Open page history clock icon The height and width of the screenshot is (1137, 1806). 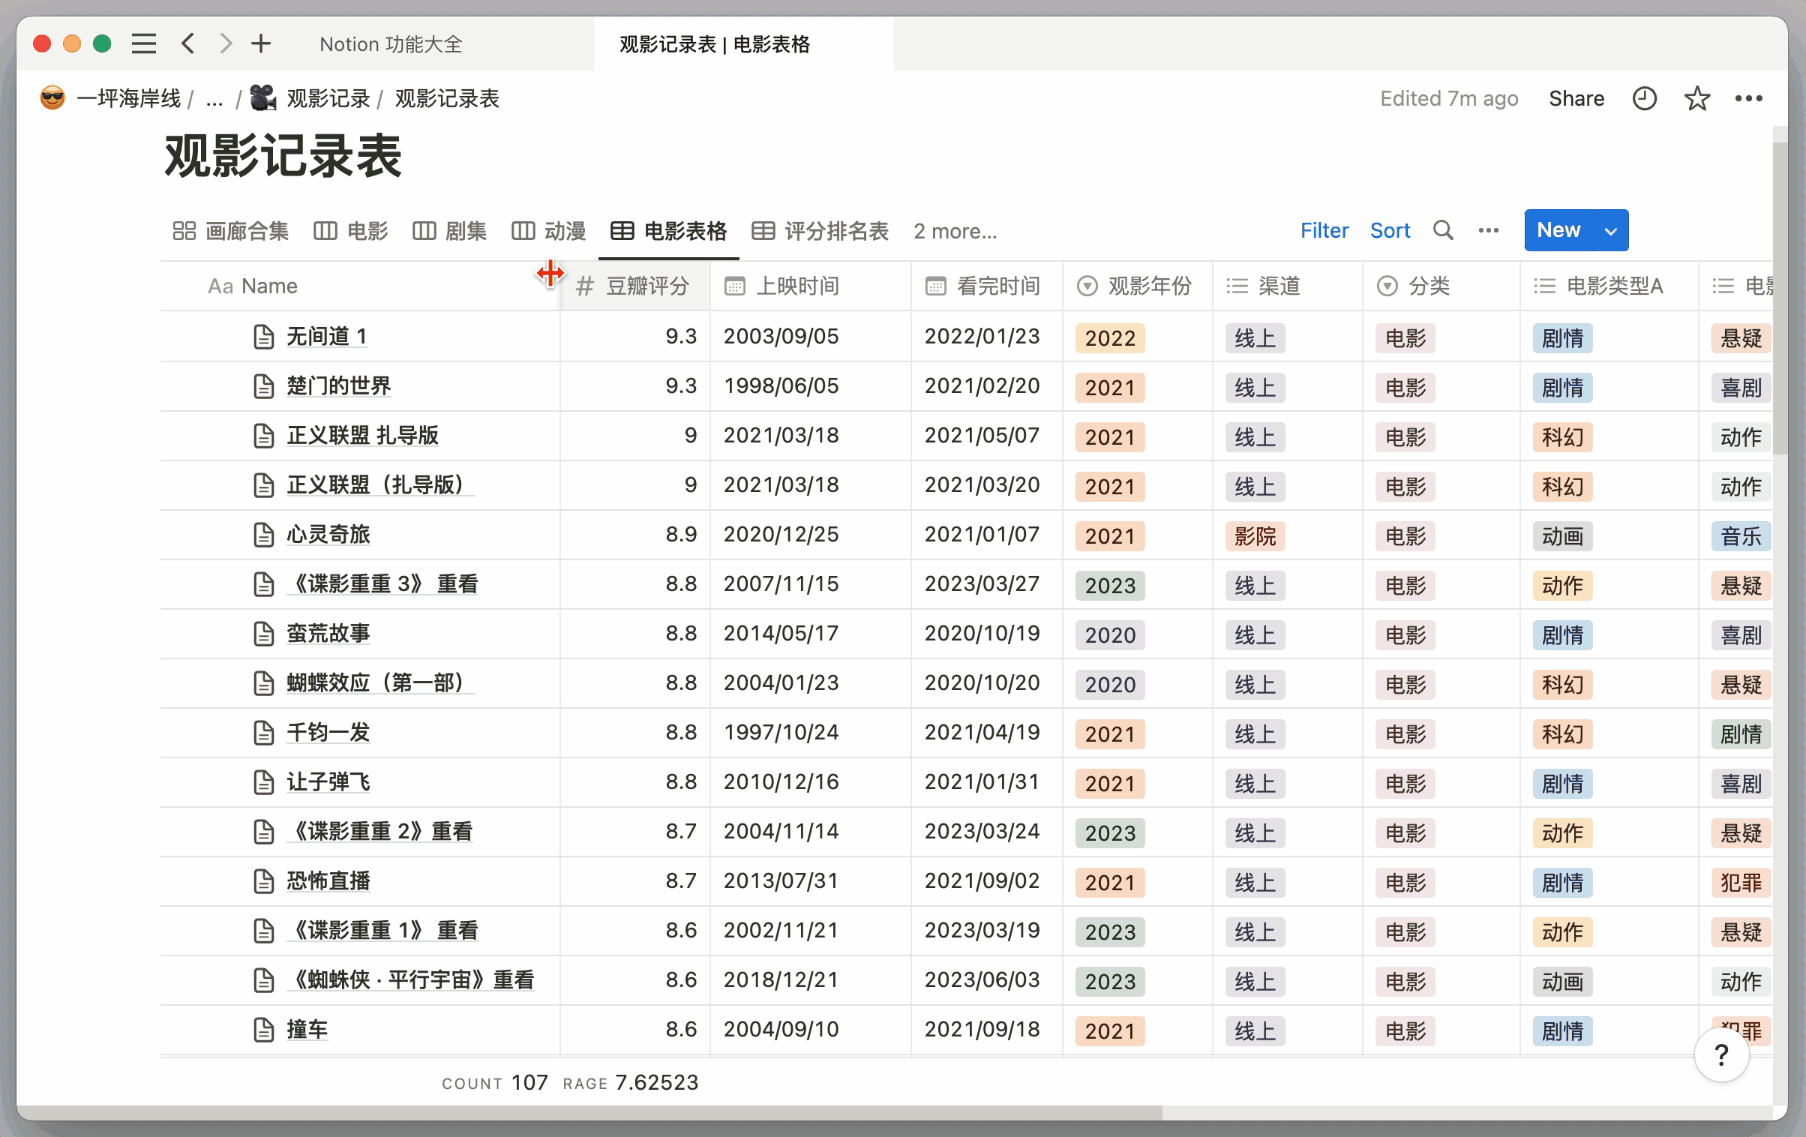1644,98
